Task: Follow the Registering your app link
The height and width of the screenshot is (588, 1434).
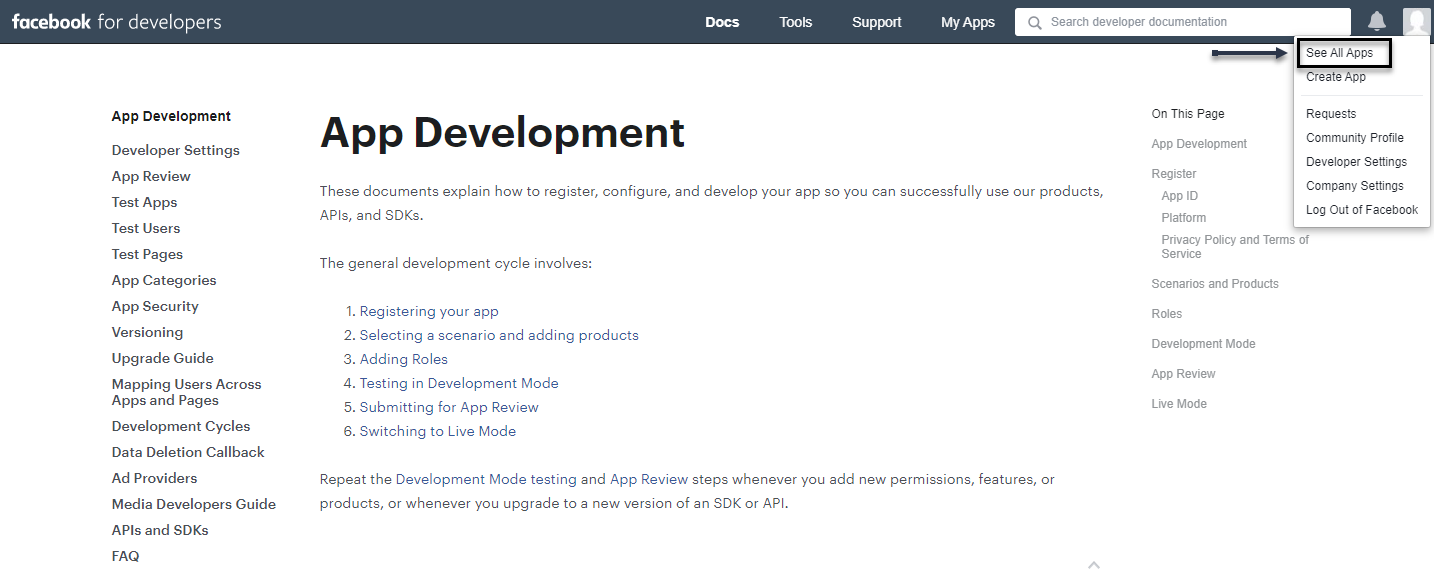Action: (x=429, y=311)
